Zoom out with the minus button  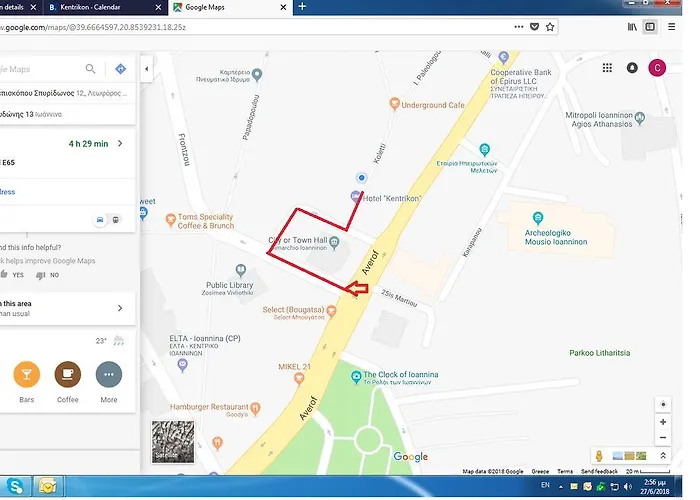(663, 438)
